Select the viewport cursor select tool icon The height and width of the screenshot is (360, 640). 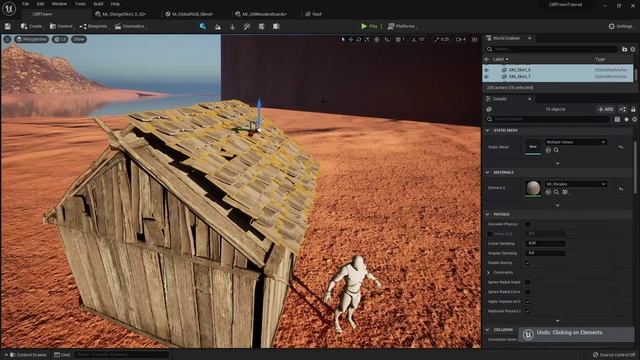[x=343, y=40]
